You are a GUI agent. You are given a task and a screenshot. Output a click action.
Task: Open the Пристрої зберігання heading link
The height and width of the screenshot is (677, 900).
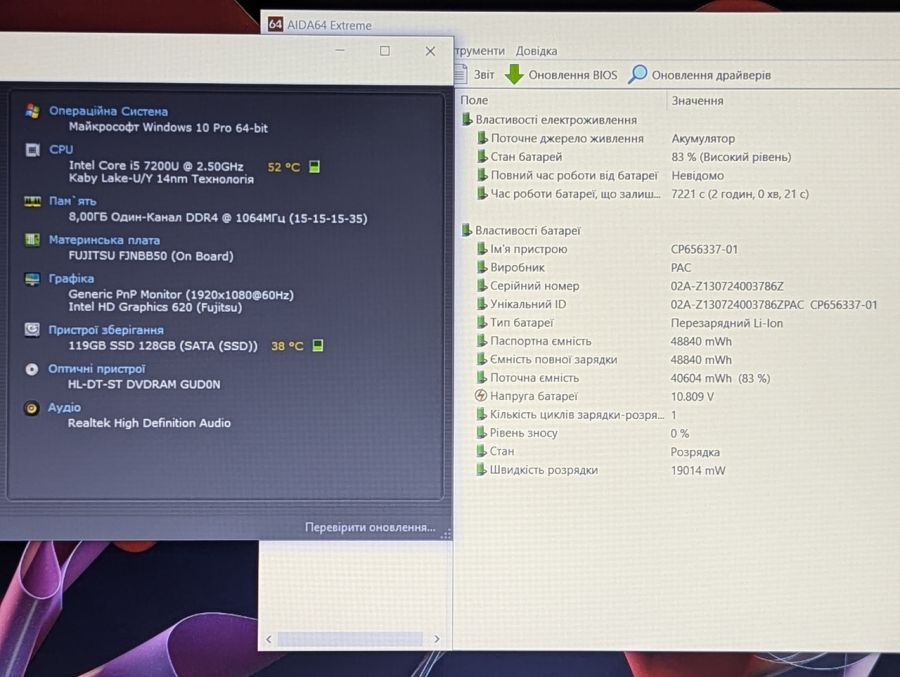pos(106,330)
